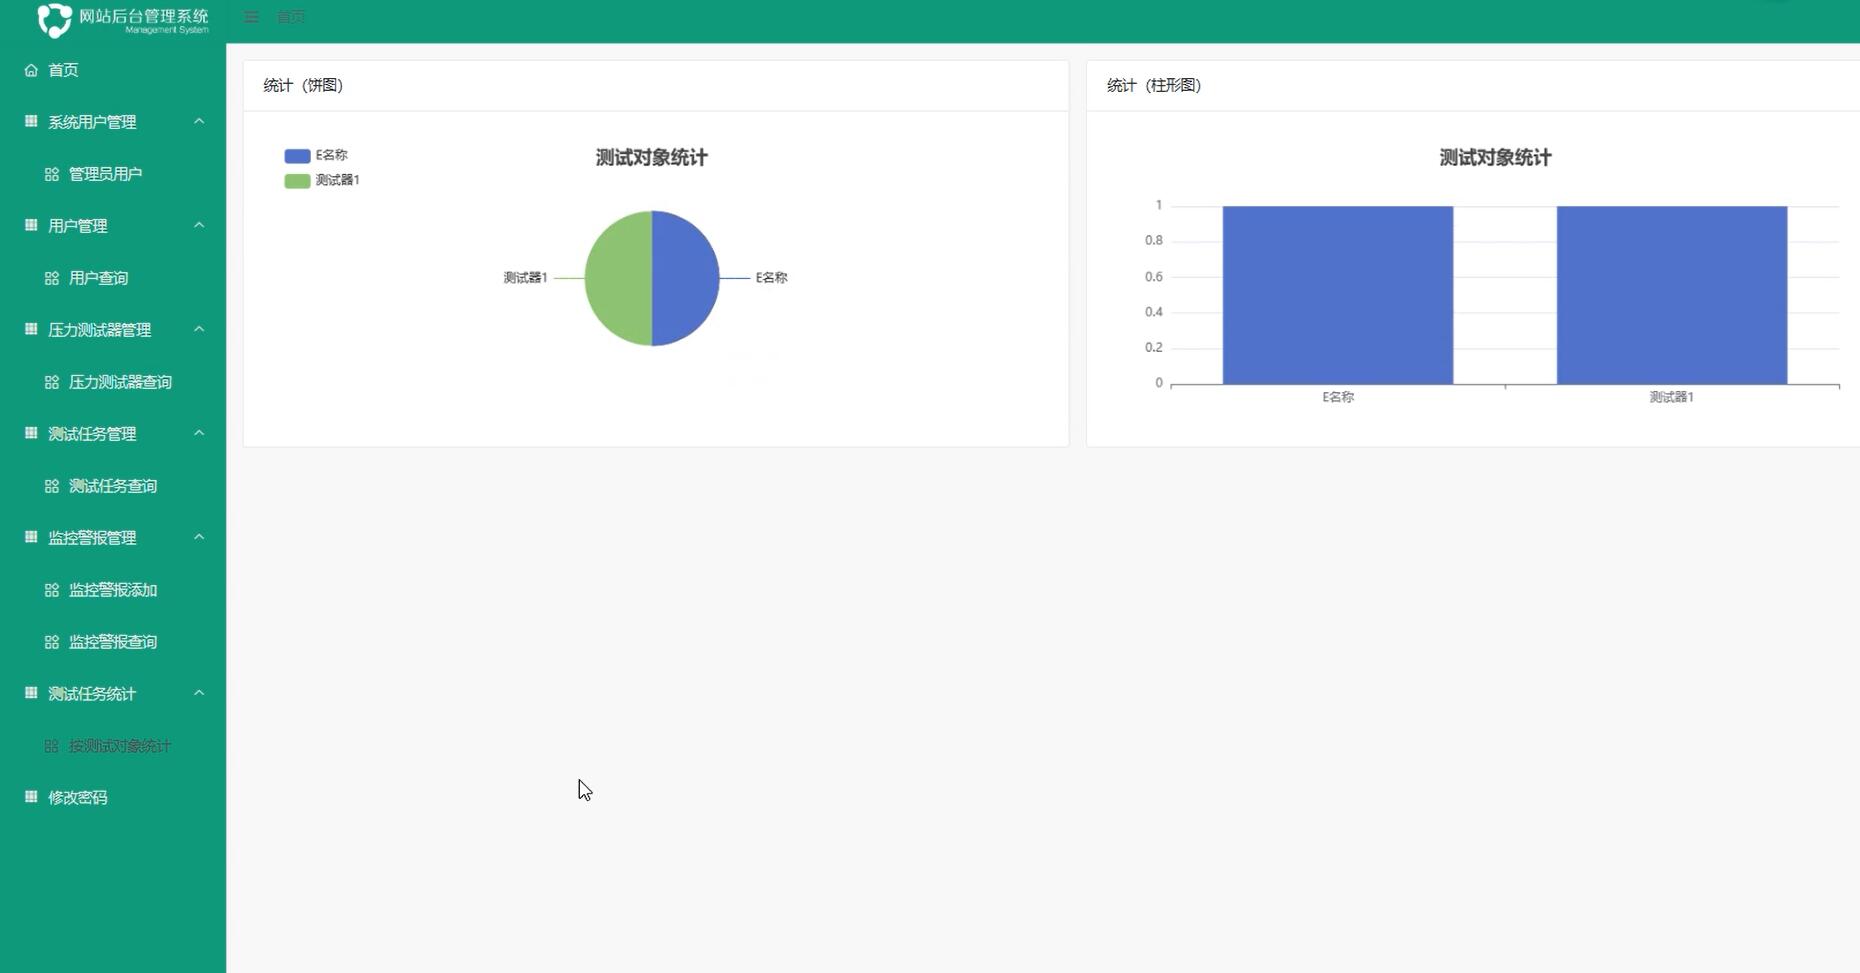Open the 测试任务查询 menu item
This screenshot has height=973, width=1860.
coord(112,486)
